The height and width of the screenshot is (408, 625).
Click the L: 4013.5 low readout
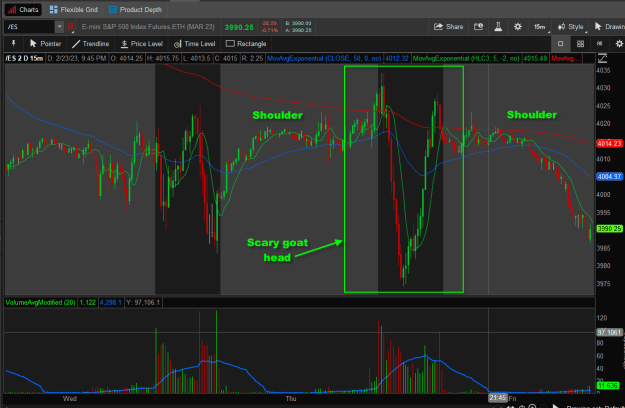point(197,59)
